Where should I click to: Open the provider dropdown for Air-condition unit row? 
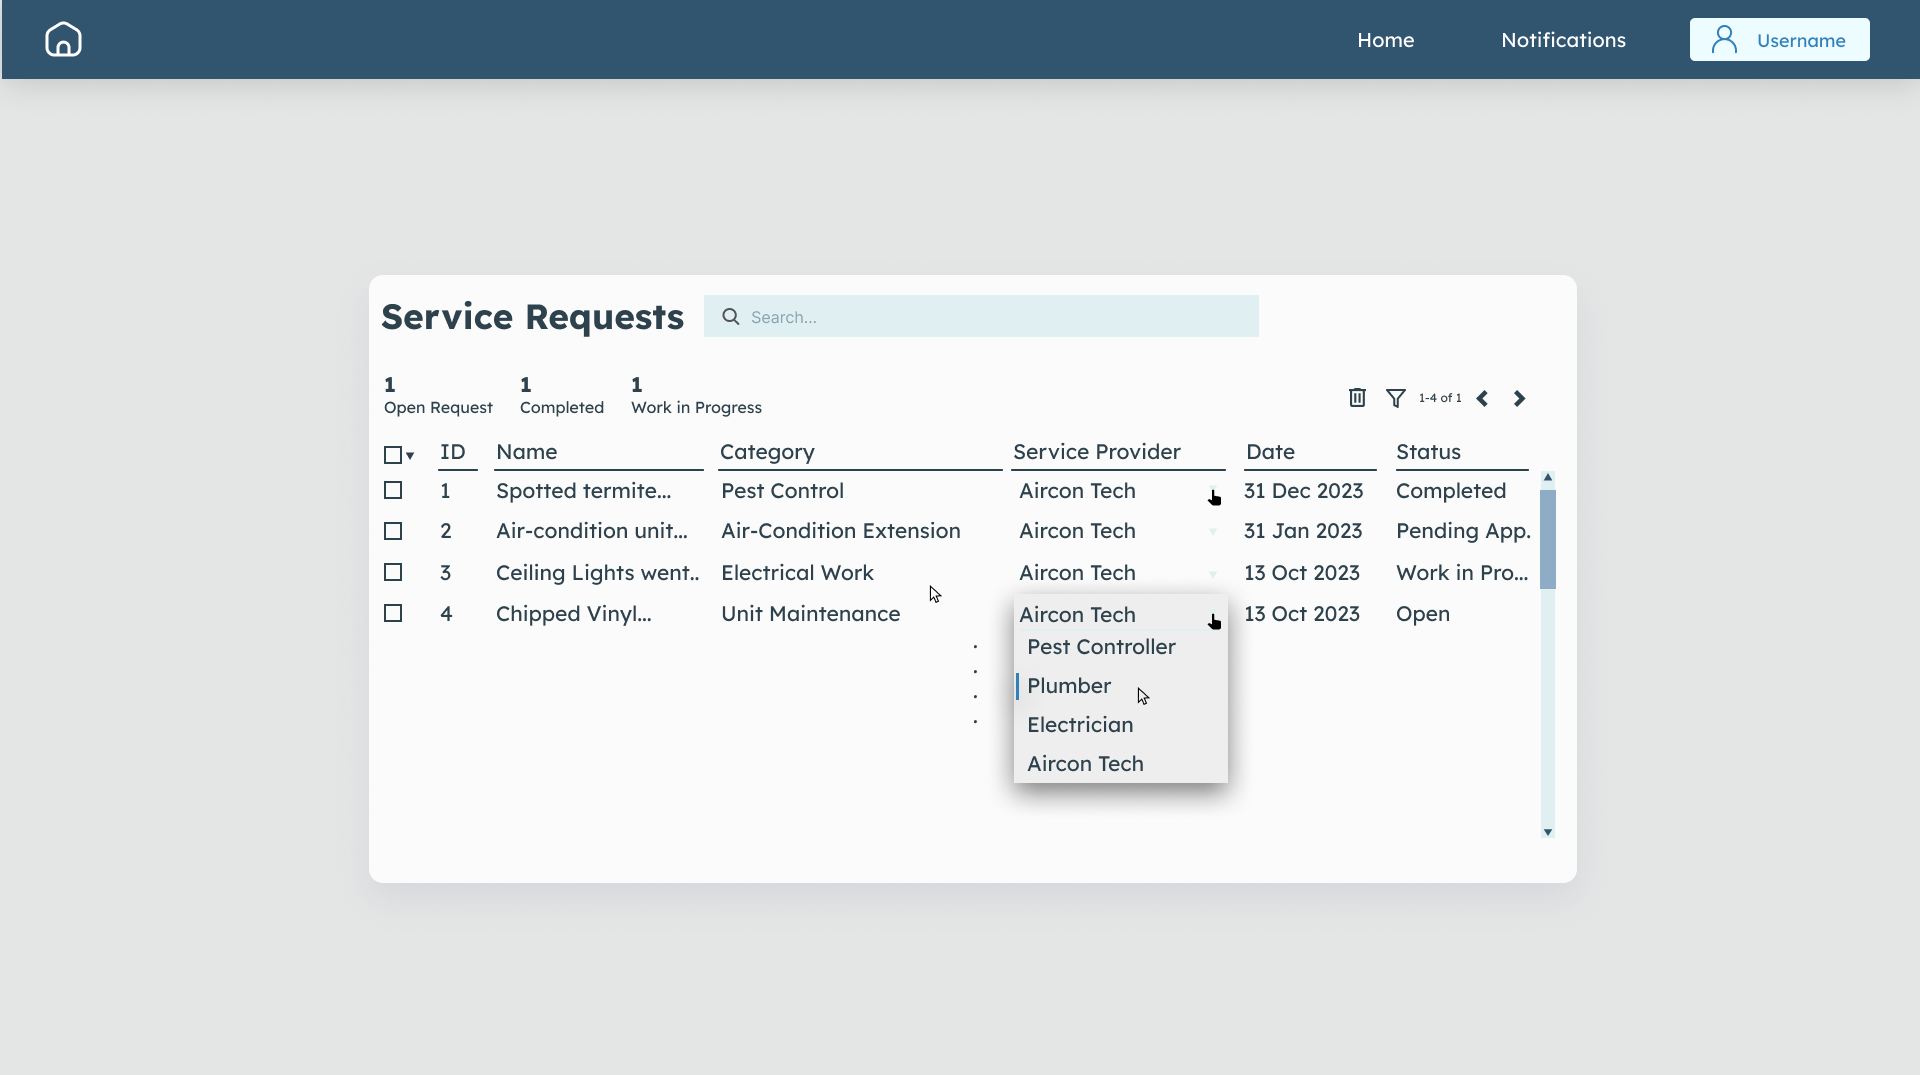pos(1211,532)
